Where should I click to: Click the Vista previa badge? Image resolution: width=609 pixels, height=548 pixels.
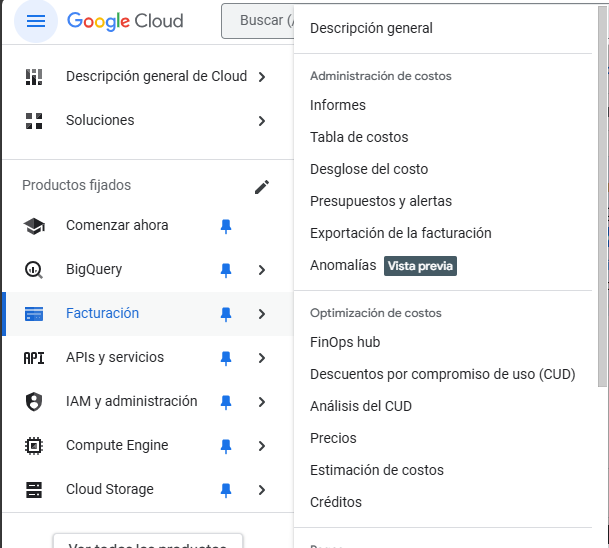(x=420, y=266)
